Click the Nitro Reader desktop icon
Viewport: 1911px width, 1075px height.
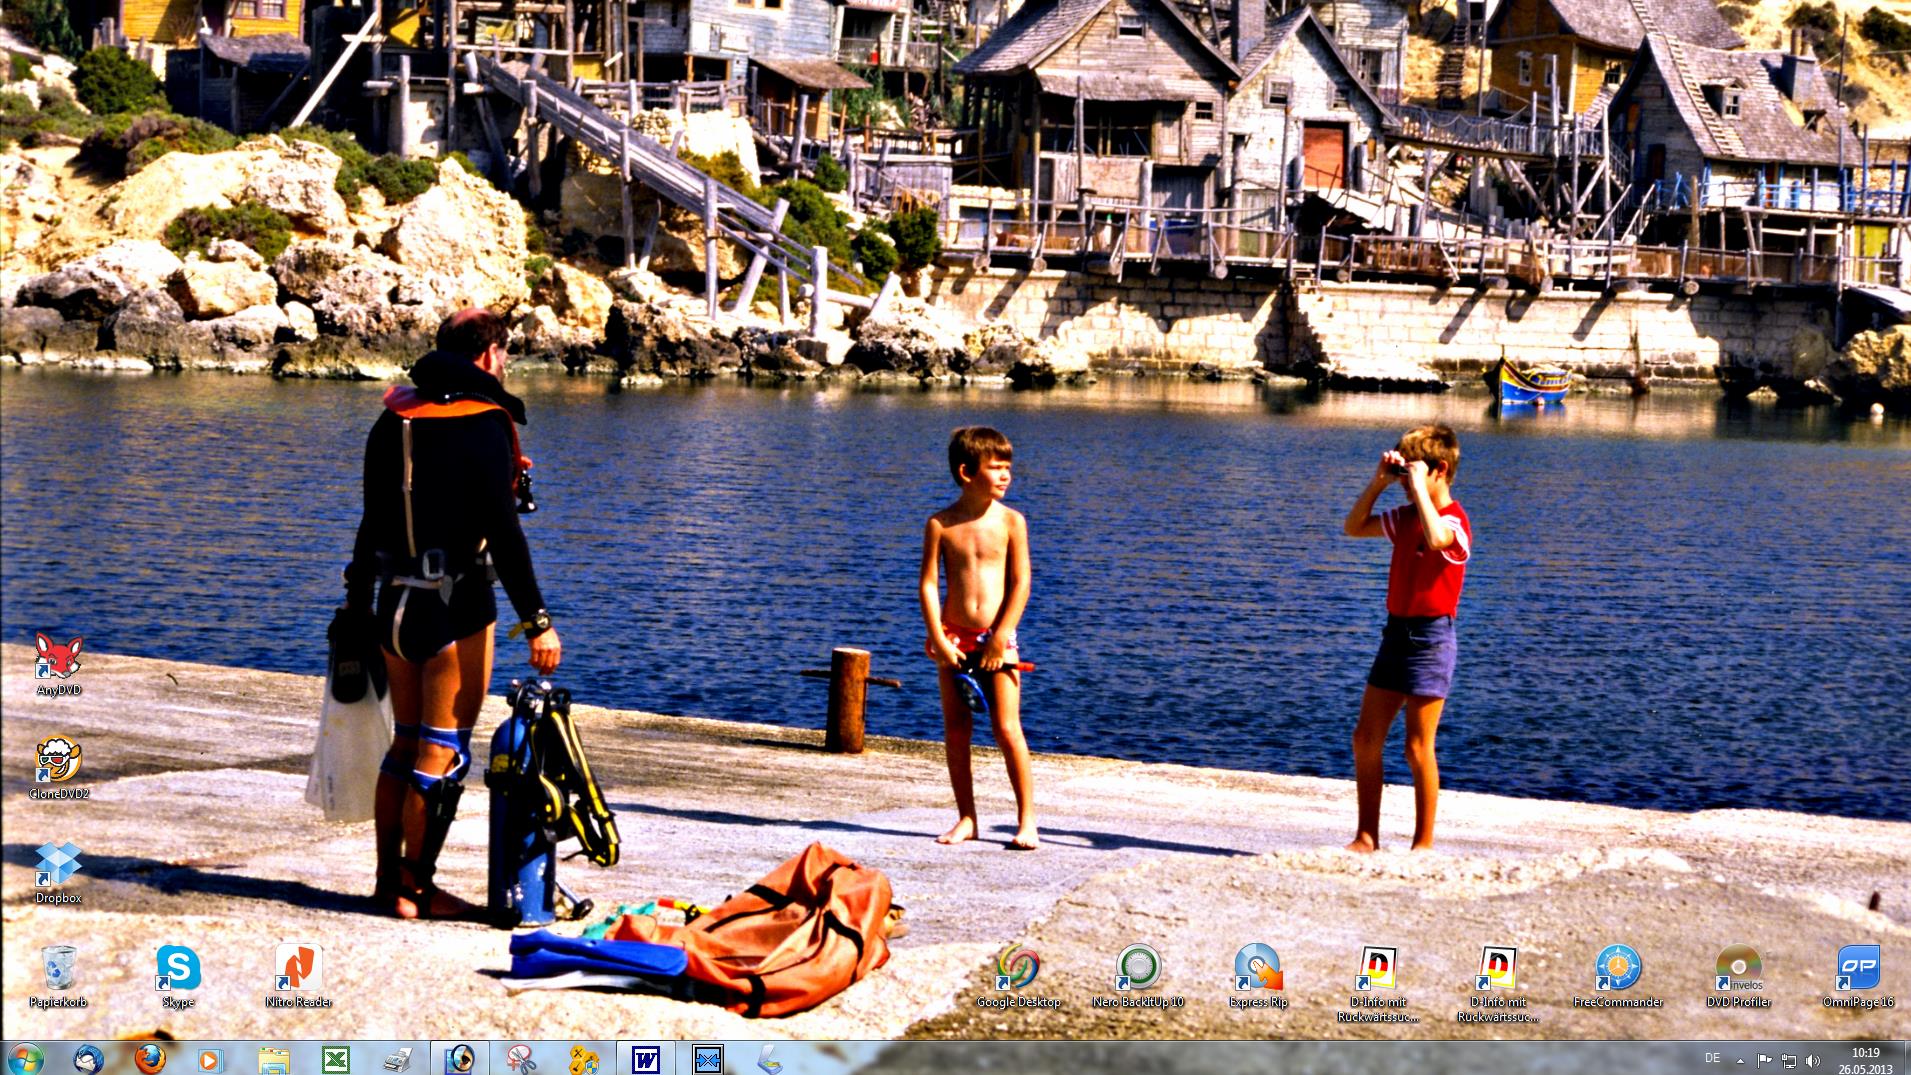click(298, 970)
